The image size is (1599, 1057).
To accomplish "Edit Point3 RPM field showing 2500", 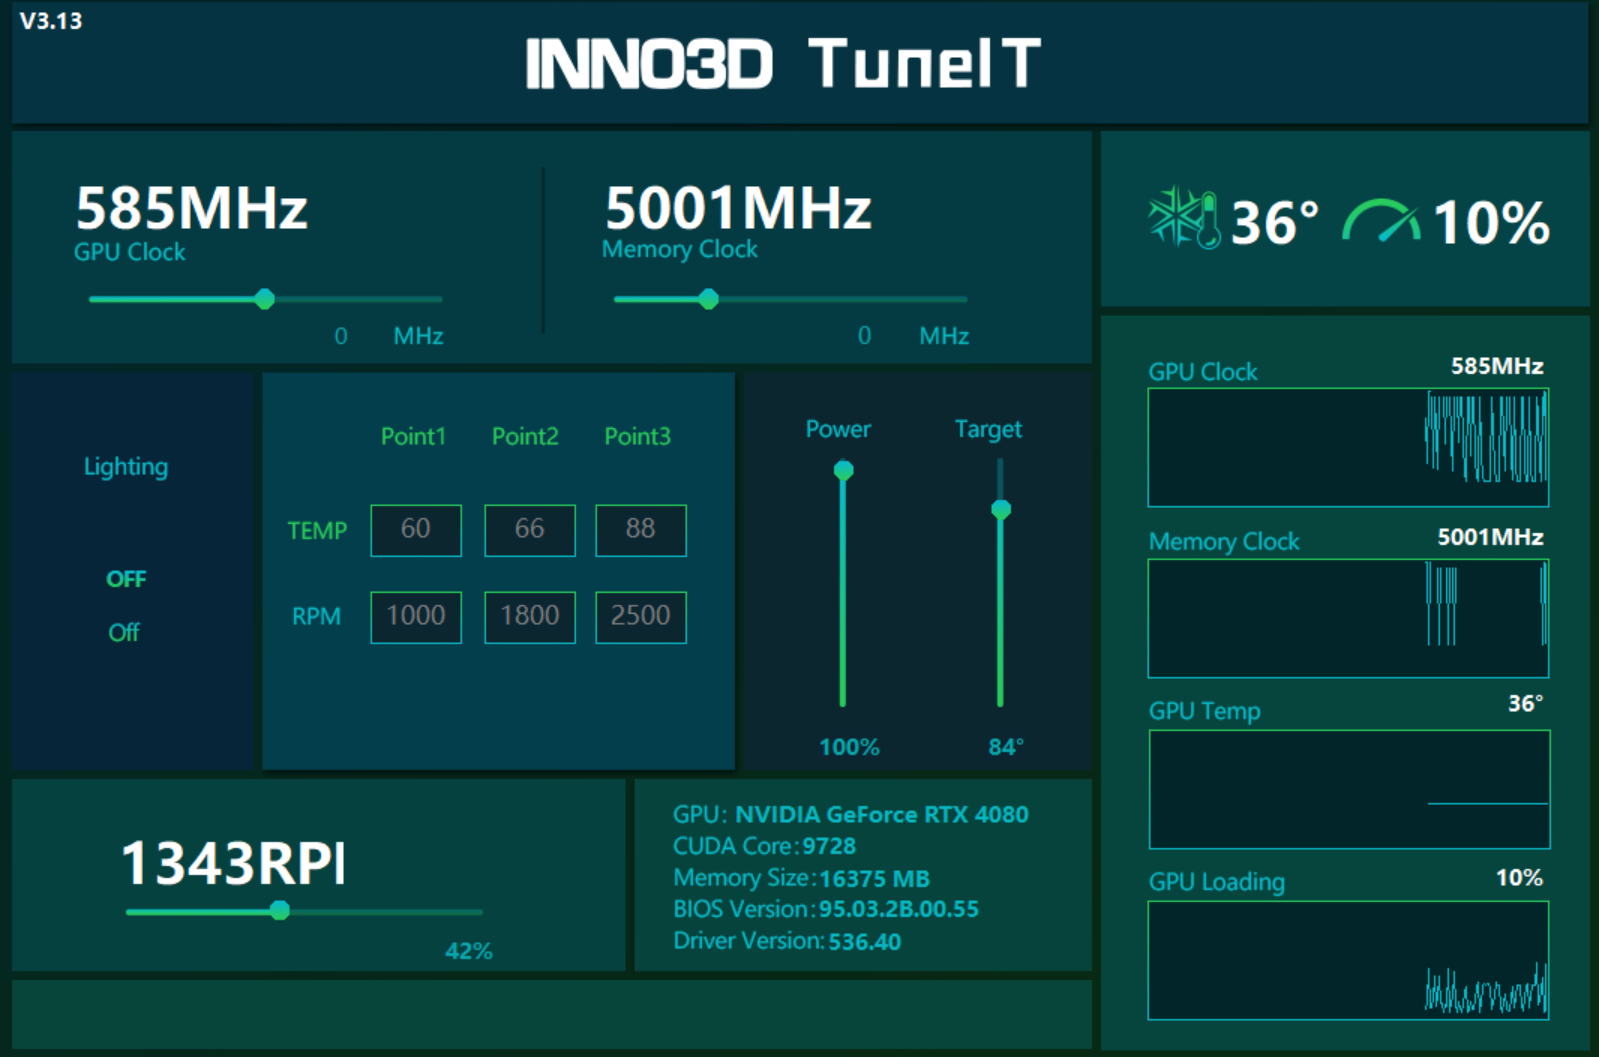I will pos(641,617).
